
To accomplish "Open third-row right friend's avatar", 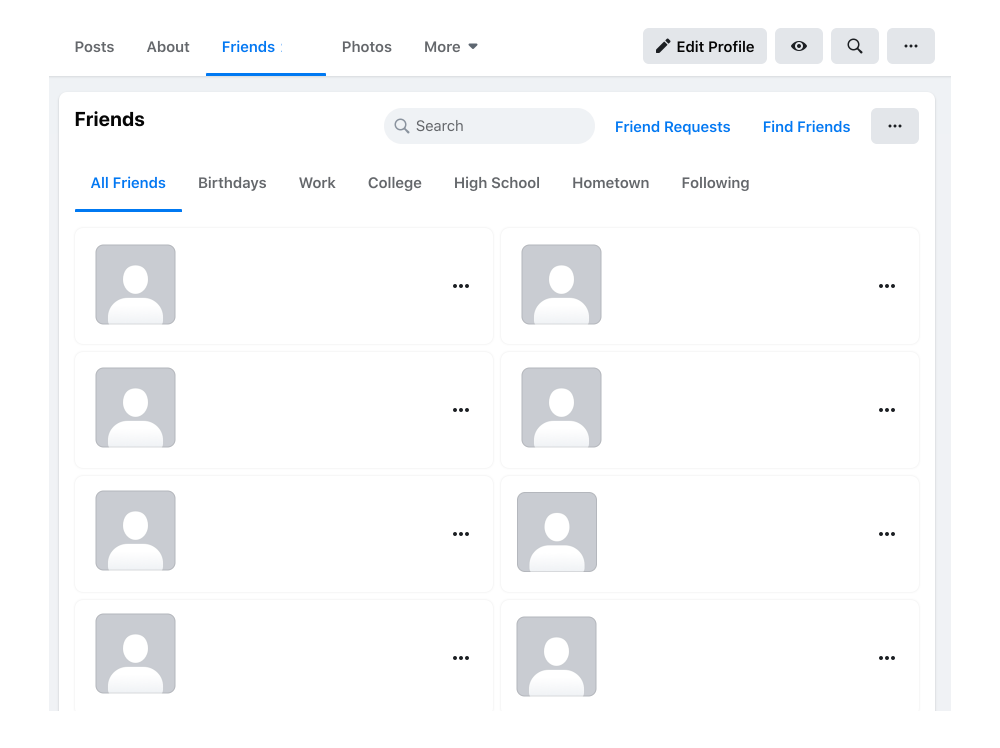I will 557,532.
